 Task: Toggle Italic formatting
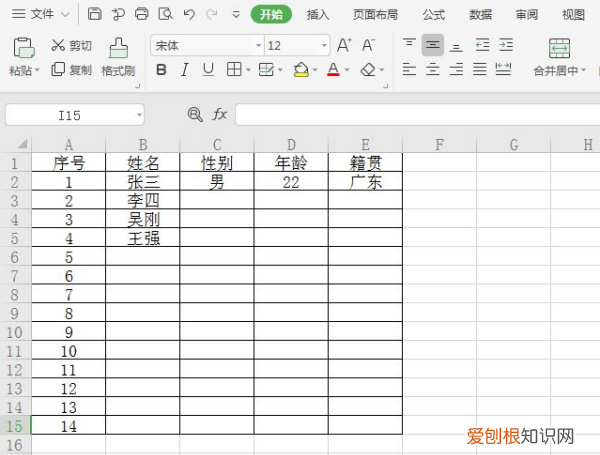pos(185,70)
